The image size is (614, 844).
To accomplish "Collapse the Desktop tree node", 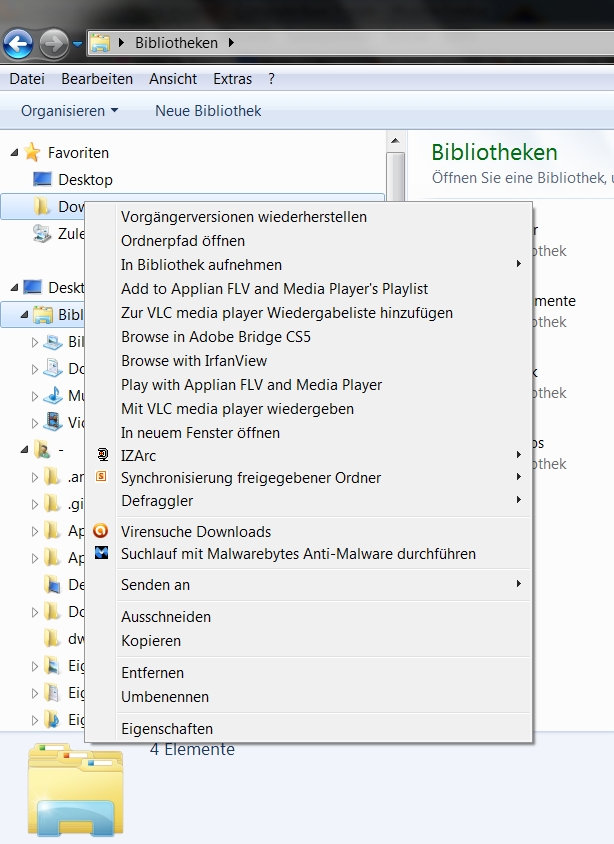I will [14, 287].
